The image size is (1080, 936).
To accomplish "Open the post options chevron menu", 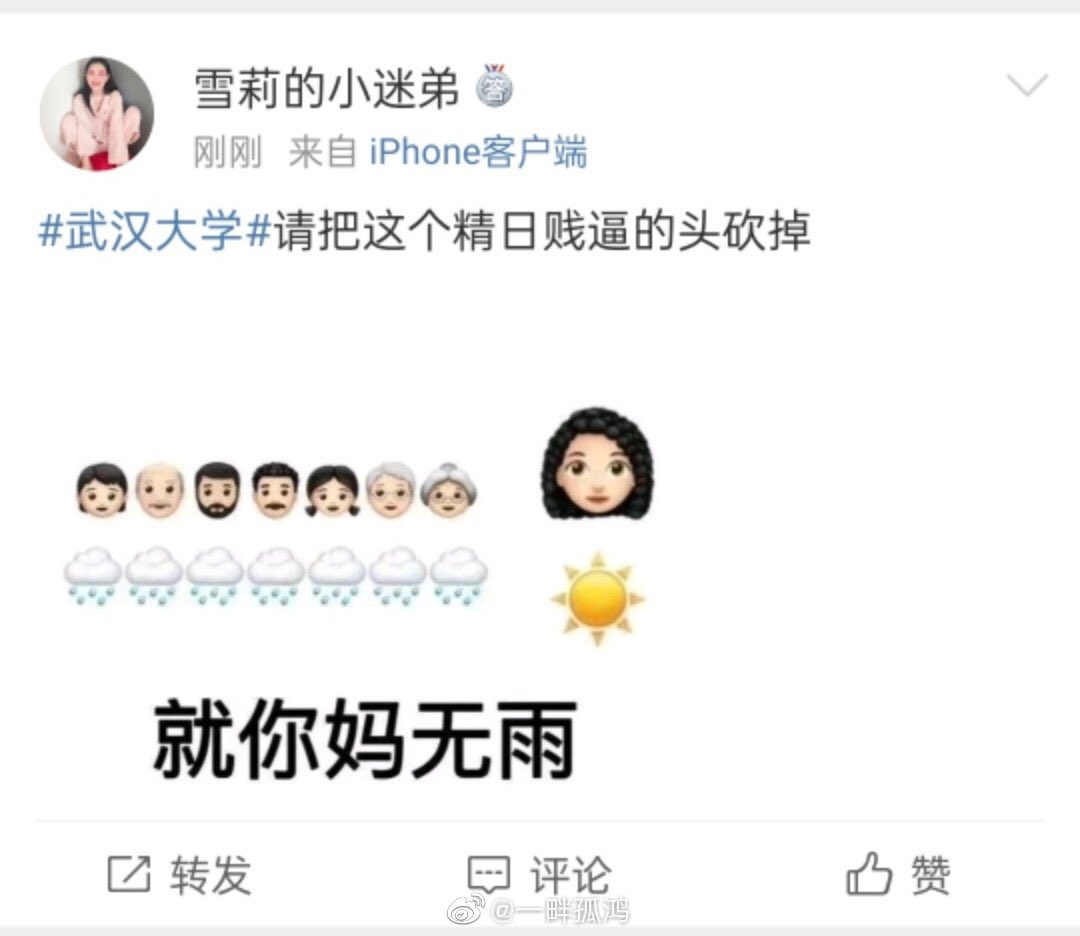I will 1027,85.
